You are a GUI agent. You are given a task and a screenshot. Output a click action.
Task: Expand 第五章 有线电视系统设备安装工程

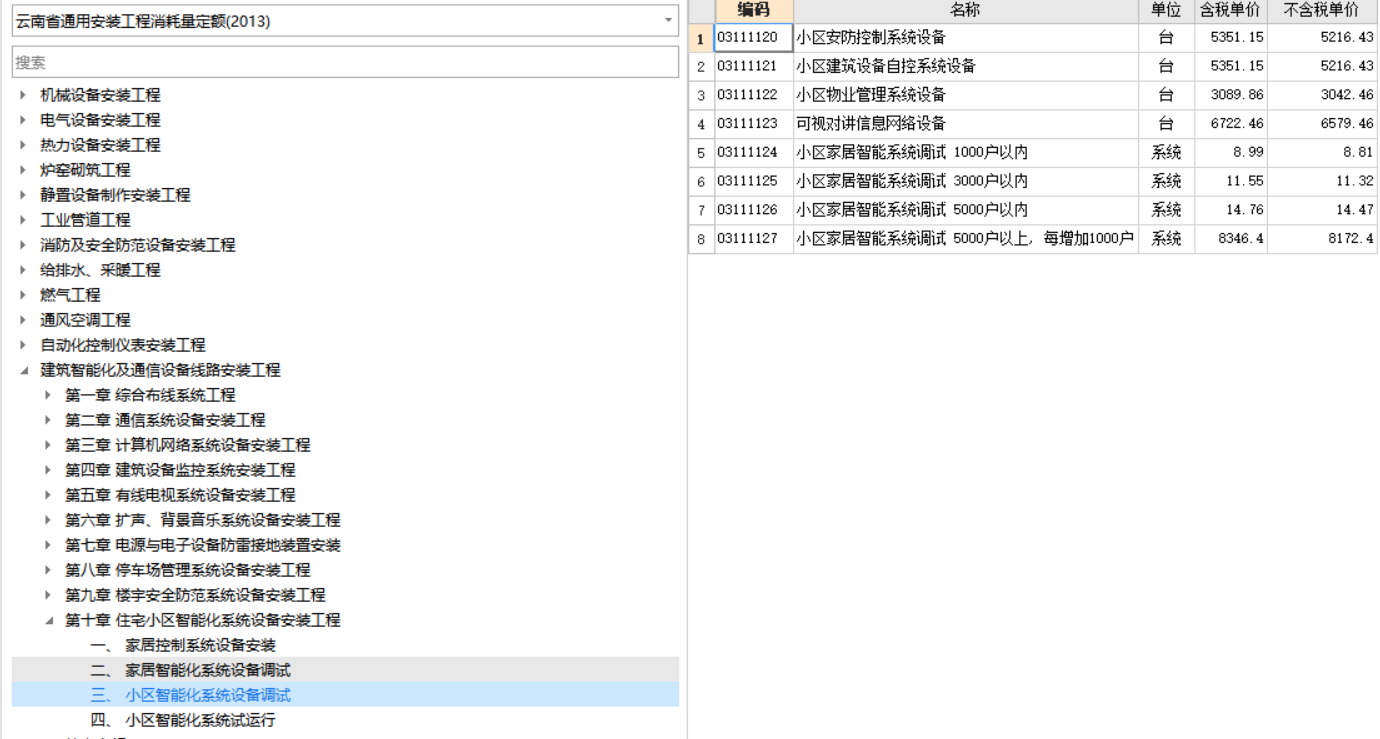point(48,495)
